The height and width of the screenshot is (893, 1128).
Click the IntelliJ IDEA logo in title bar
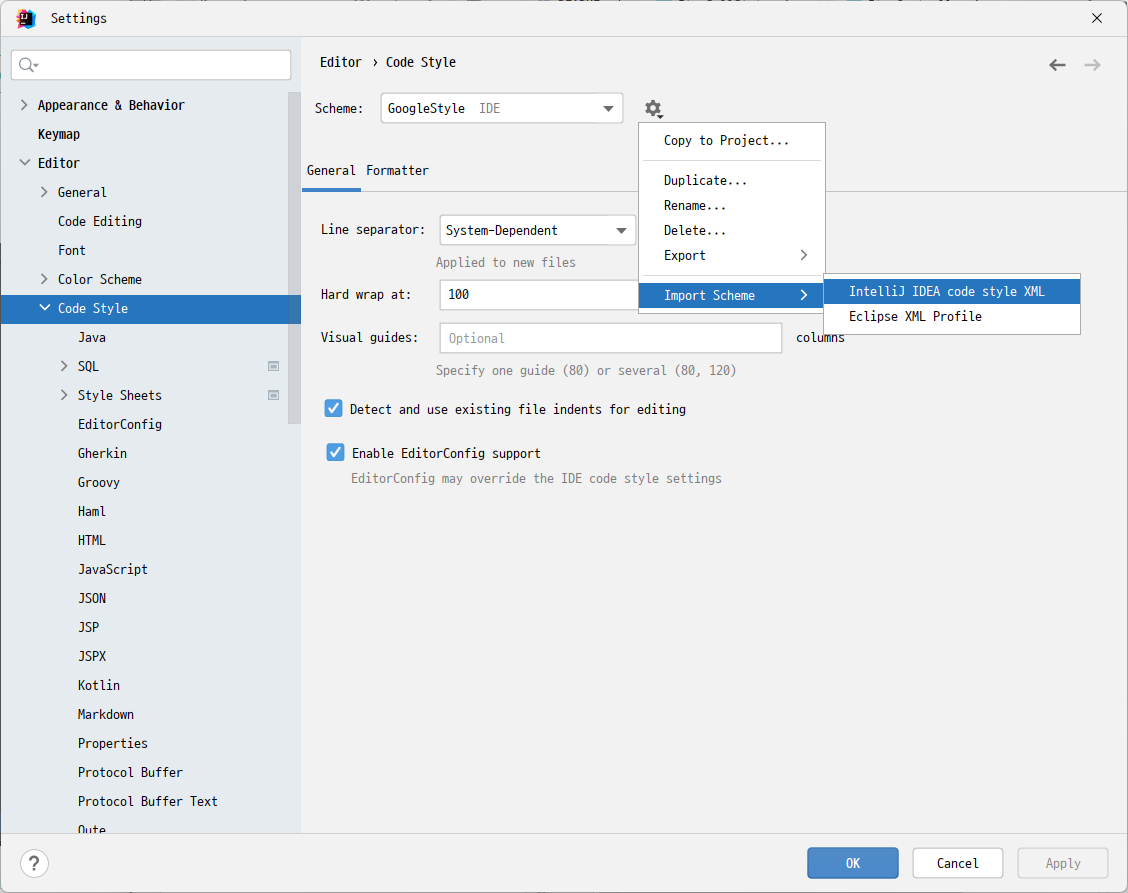(26, 18)
